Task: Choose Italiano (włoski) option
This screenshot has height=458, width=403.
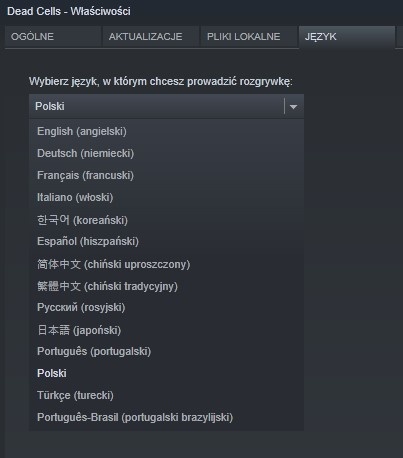Action: [166, 197]
